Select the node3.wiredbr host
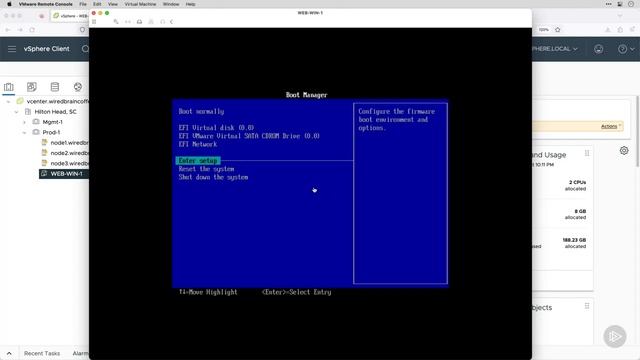This screenshot has width=640, height=360. [69, 163]
